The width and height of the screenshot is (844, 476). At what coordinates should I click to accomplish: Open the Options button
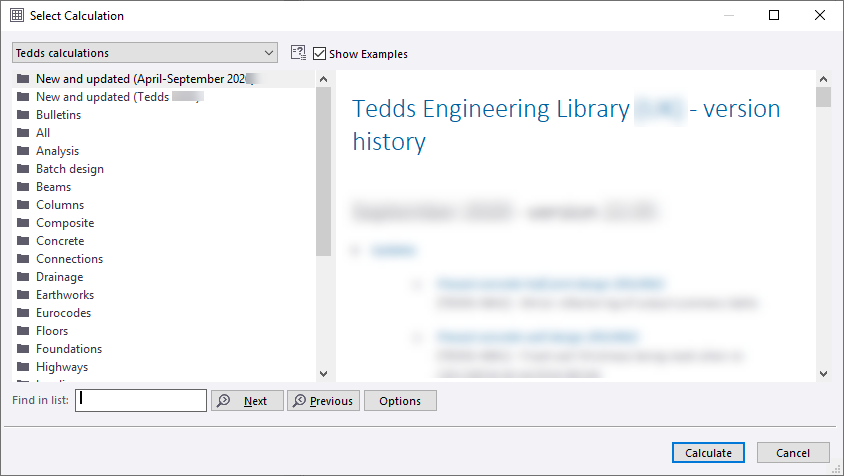[400, 401]
